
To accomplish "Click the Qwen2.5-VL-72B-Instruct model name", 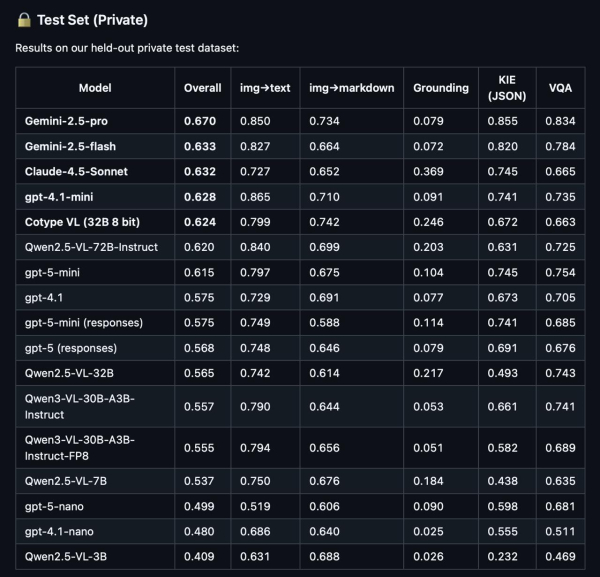I will [x=91, y=246].
